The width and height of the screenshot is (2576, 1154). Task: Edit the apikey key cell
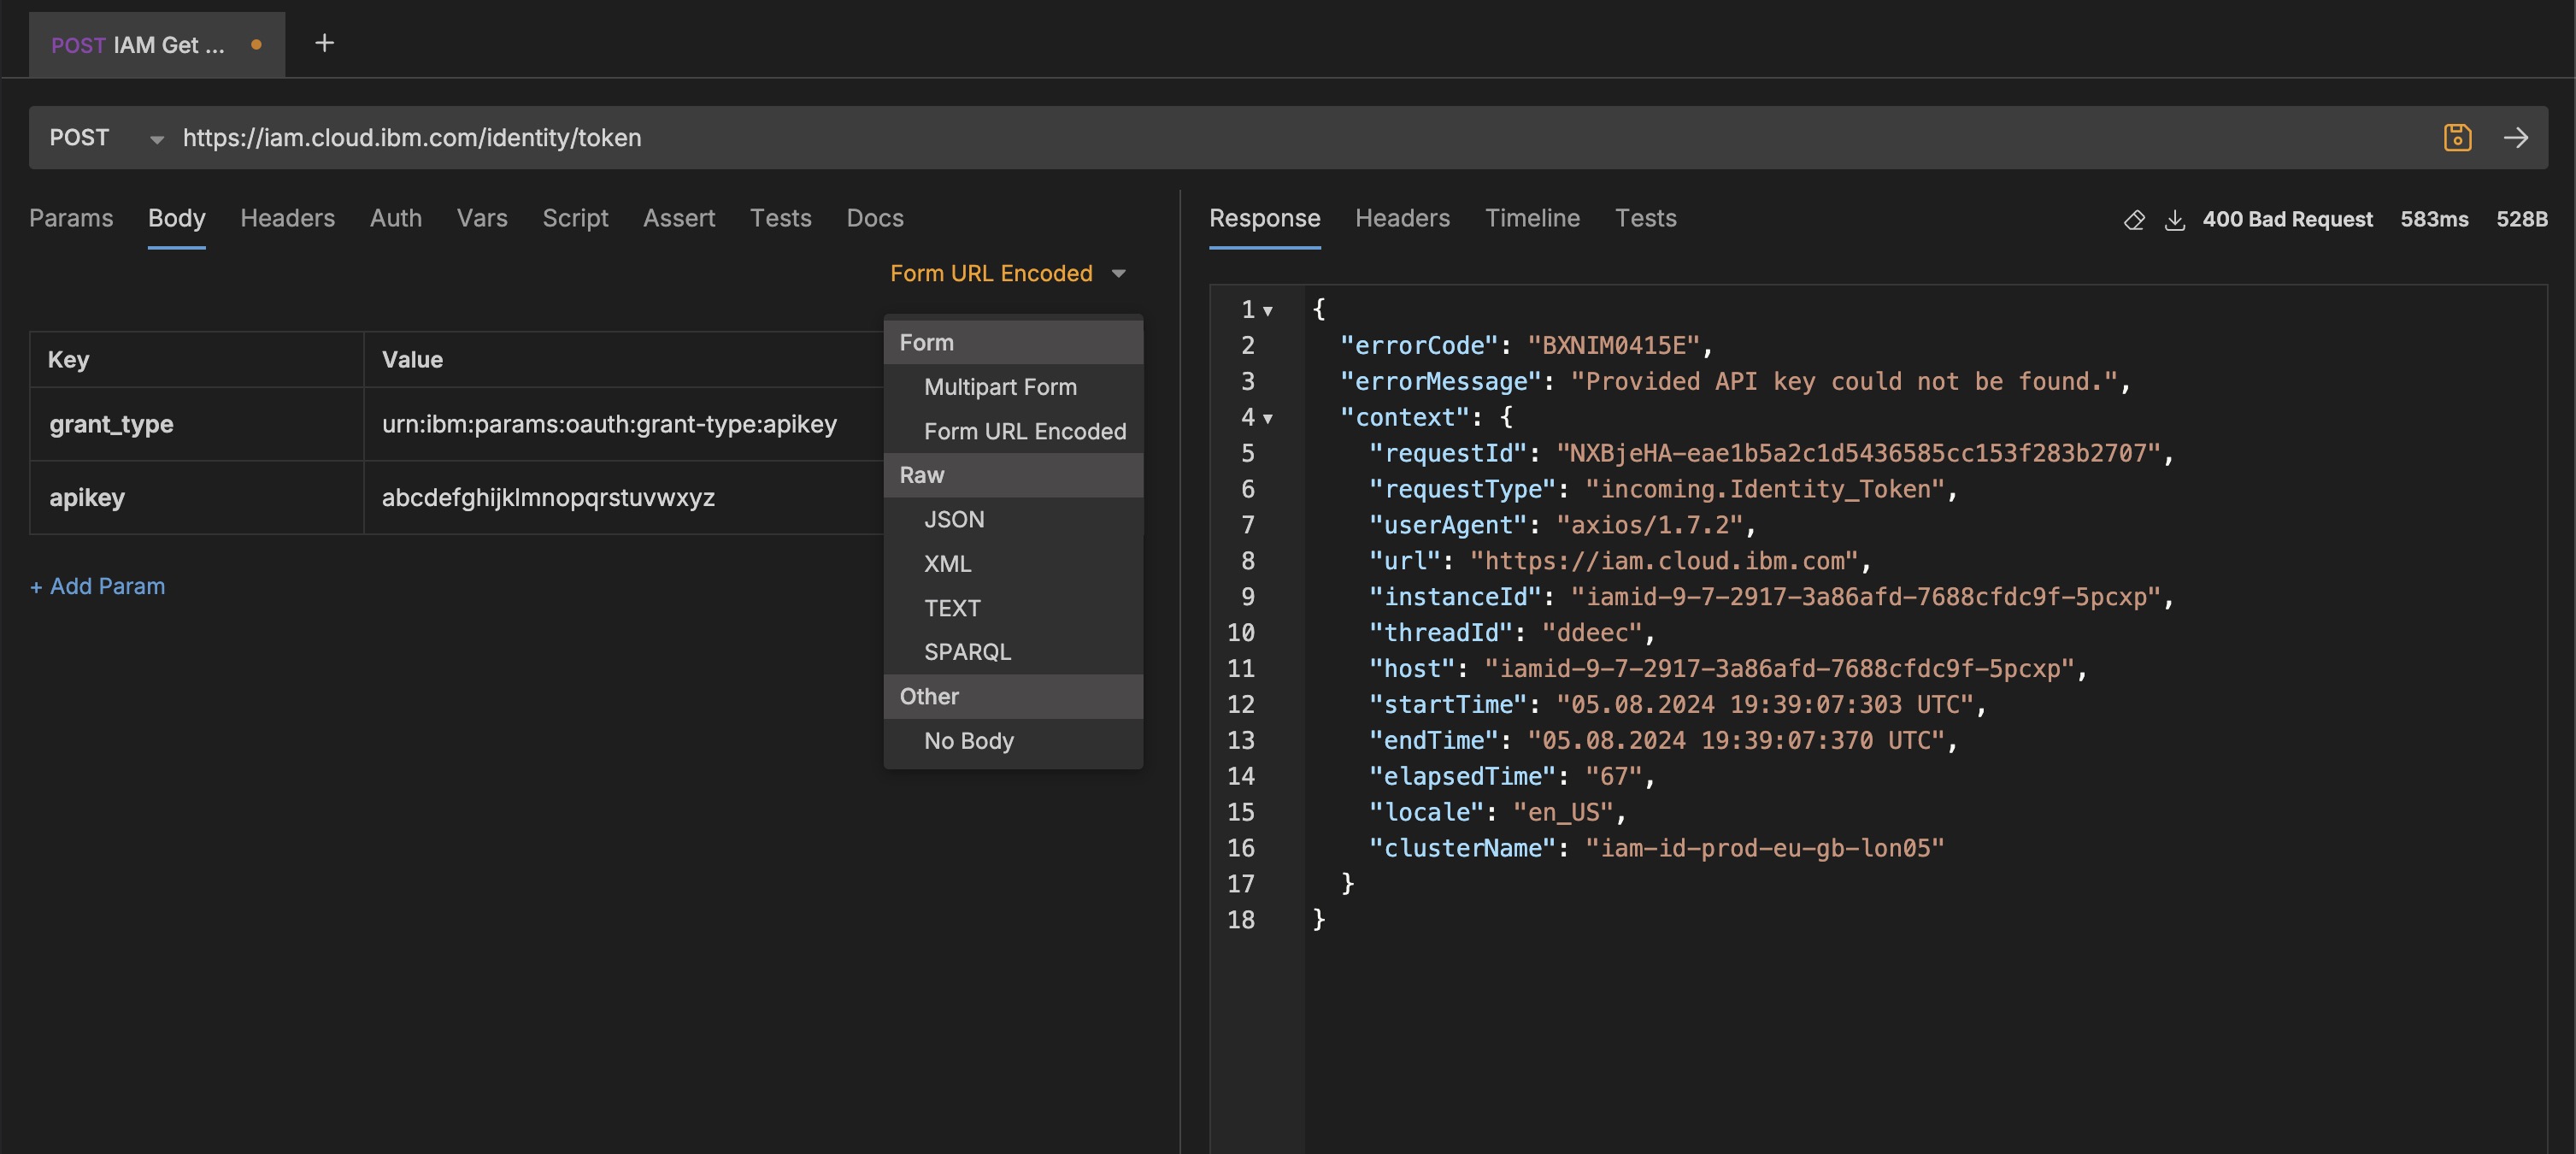[x=197, y=498]
